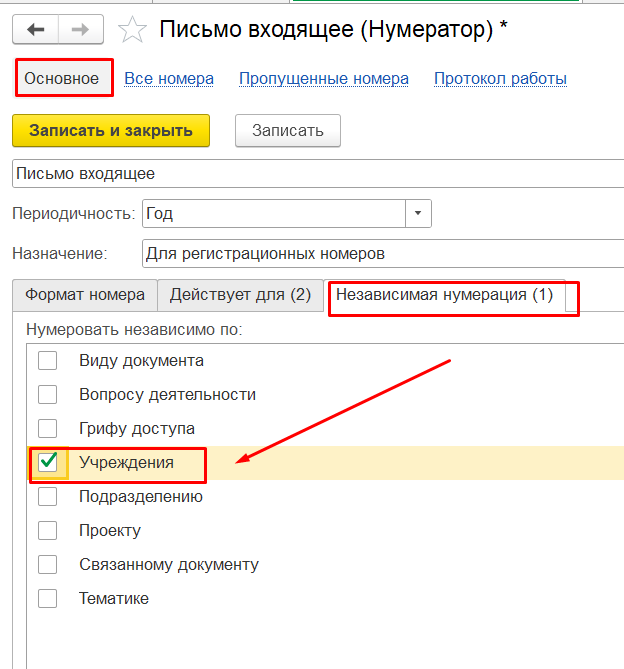Open the Все номера link
The width and height of the screenshot is (624, 669).
tap(169, 79)
